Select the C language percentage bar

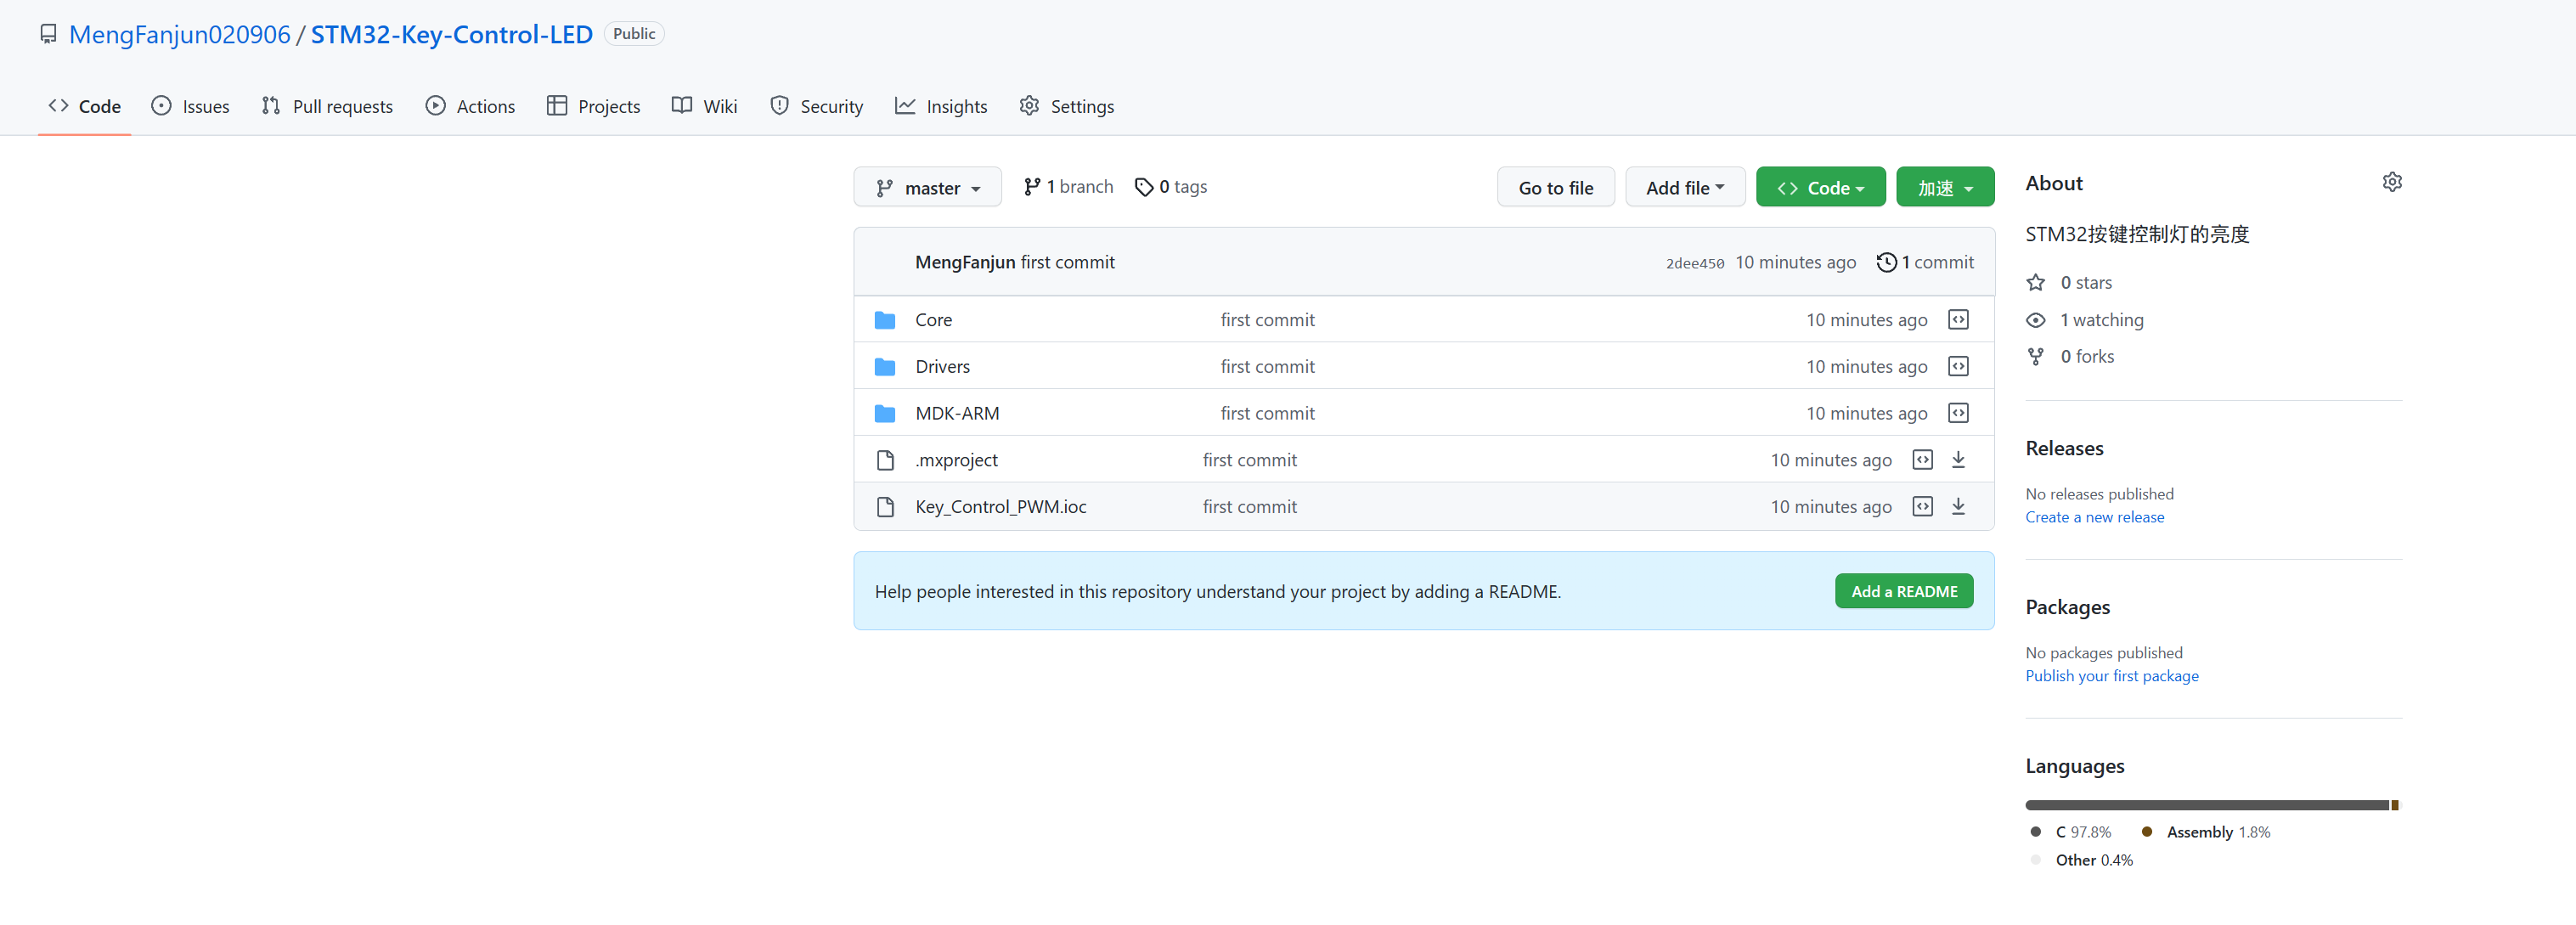pos(2201,804)
